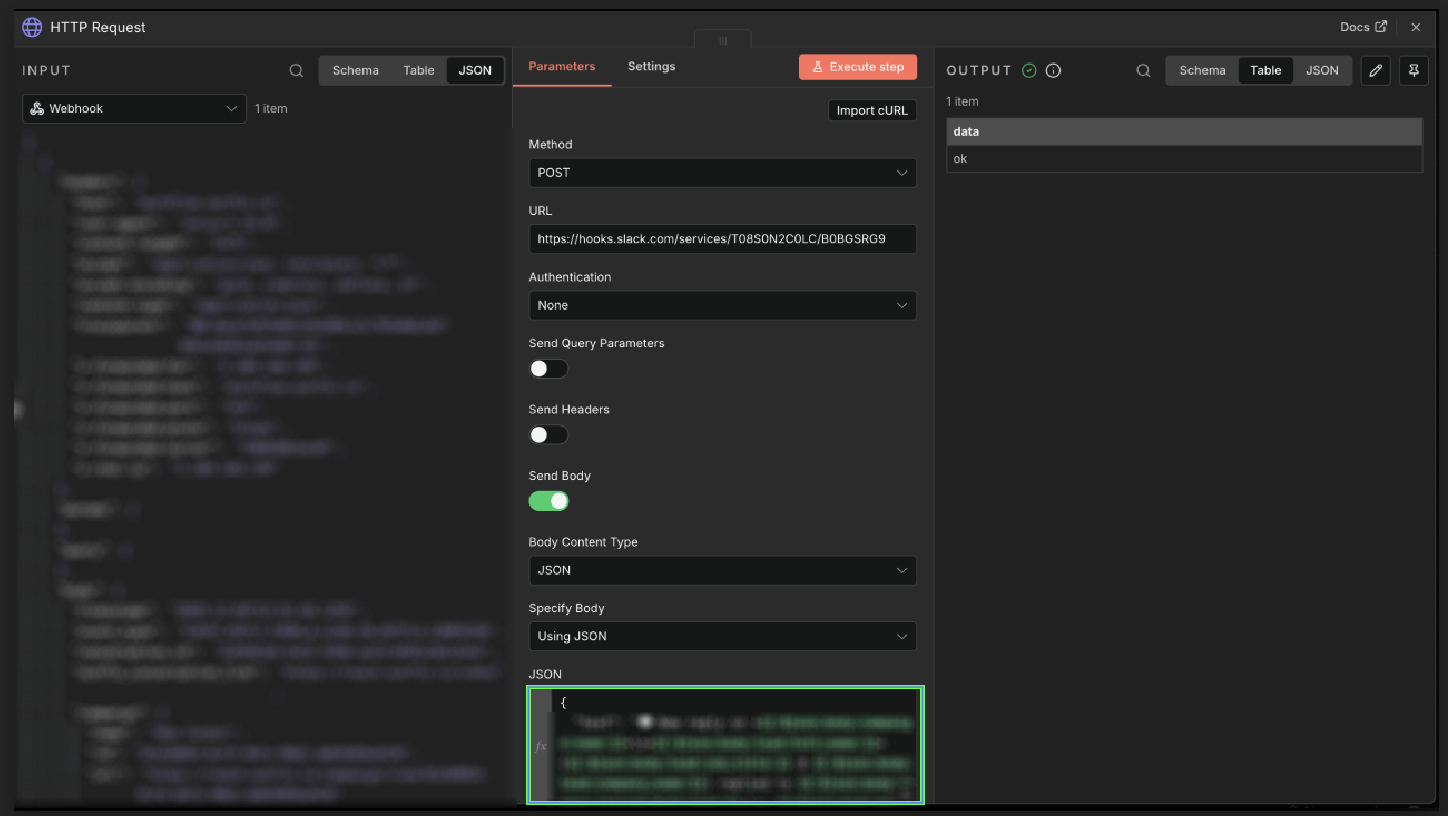Close the HTTP Request panel
Viewport: 1448px width, 816px height.
pyautogui.click(x=1415, y=27)
